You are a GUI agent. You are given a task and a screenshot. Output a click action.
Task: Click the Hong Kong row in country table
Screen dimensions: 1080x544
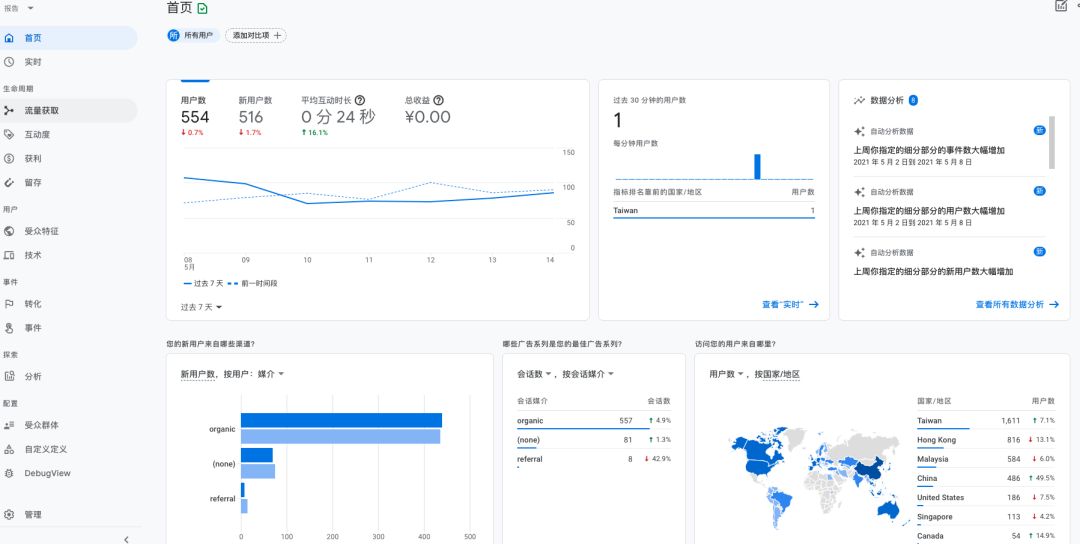coord(986,440)
